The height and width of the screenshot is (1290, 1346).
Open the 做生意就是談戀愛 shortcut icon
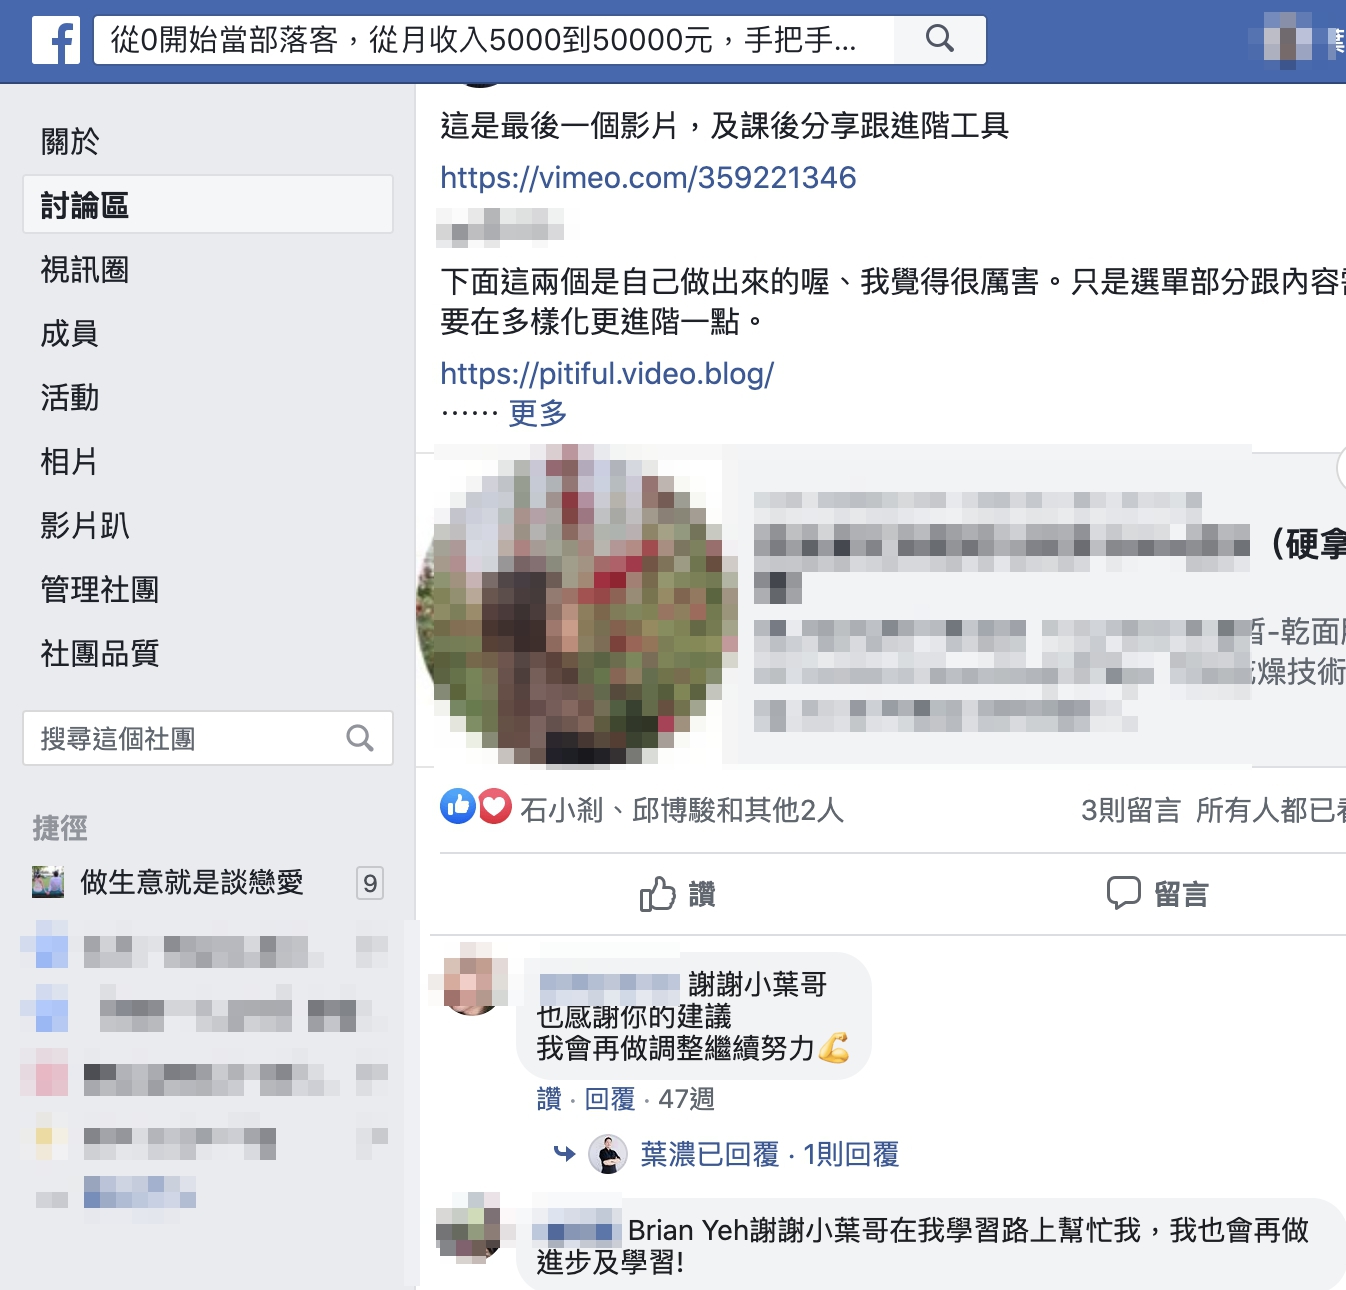pyautogui.click(x=48, y=882)
